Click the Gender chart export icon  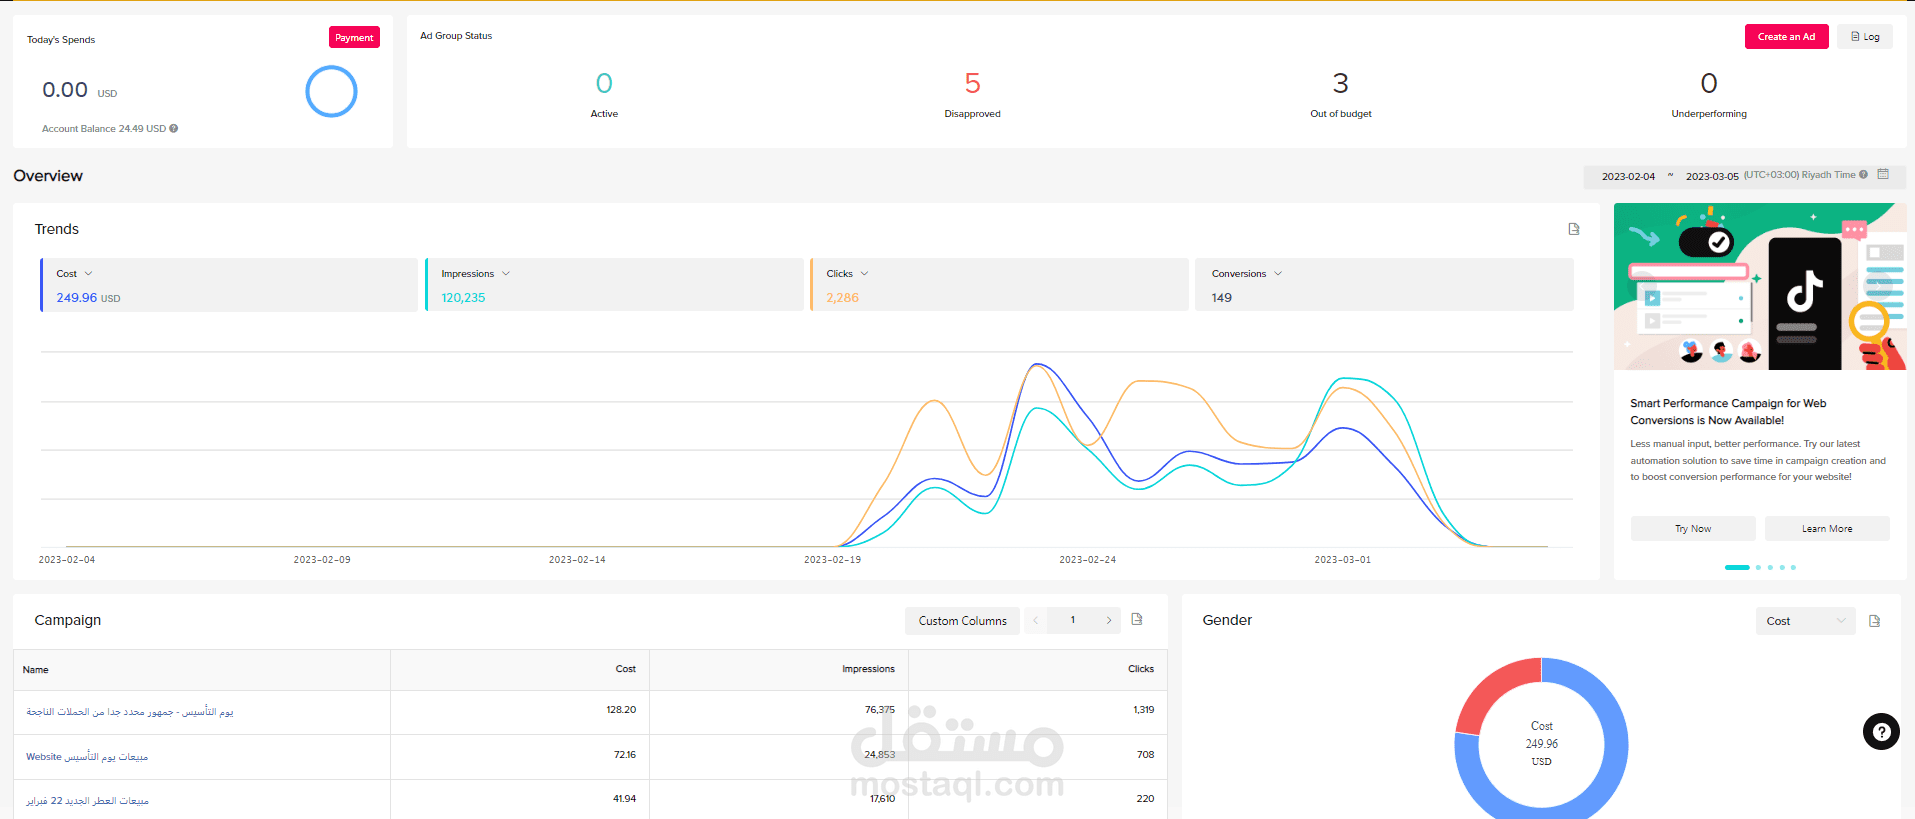pyautogui.click(x=1874, y=621)
